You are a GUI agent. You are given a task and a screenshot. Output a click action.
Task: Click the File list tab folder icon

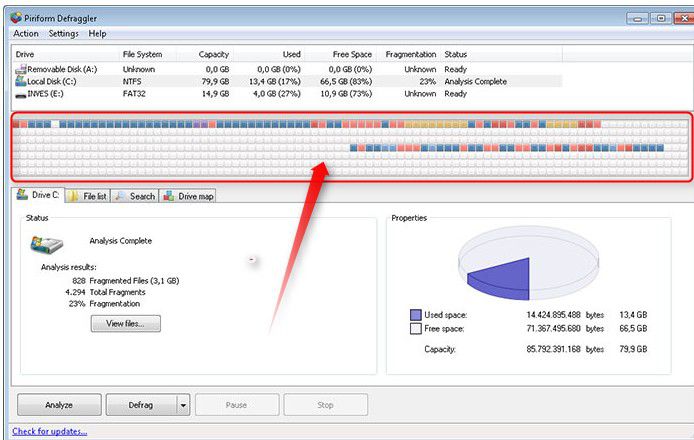[73, 196]
